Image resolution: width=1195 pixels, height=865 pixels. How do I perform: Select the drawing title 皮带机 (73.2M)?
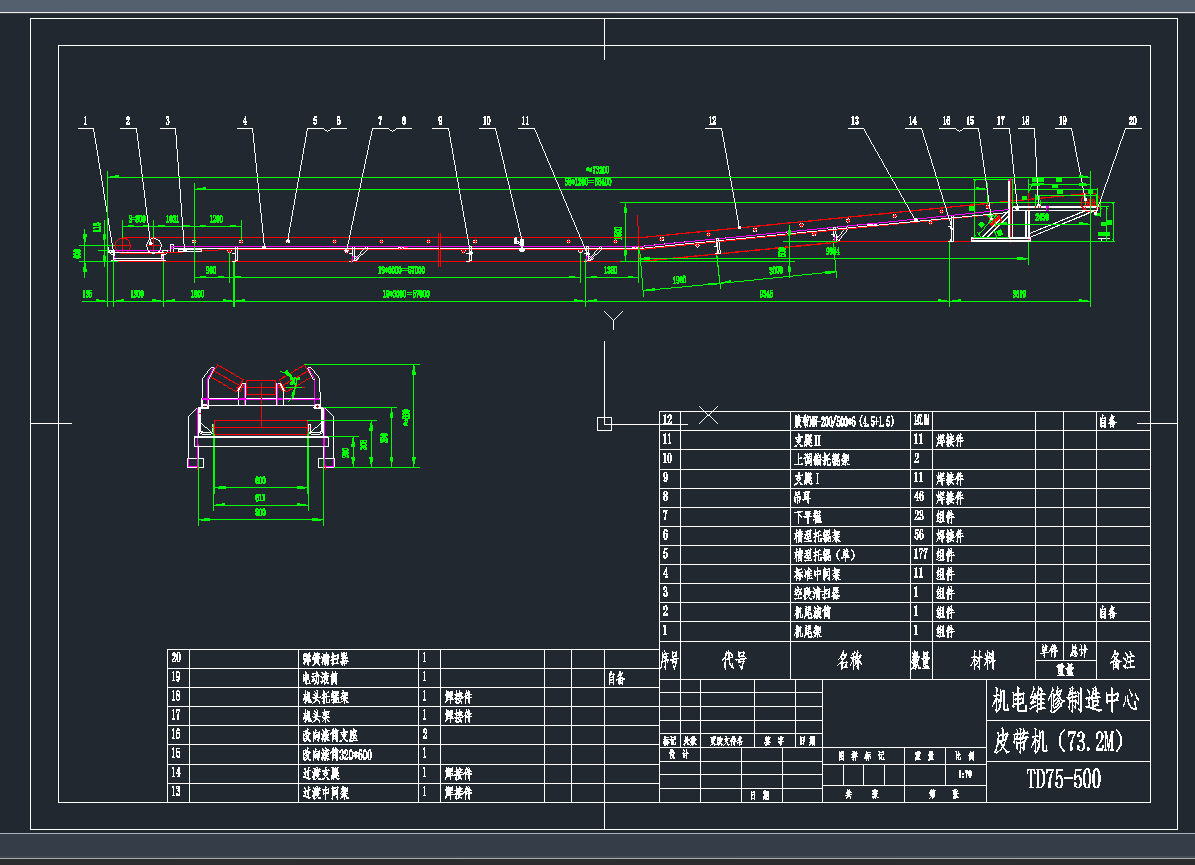1058,741
